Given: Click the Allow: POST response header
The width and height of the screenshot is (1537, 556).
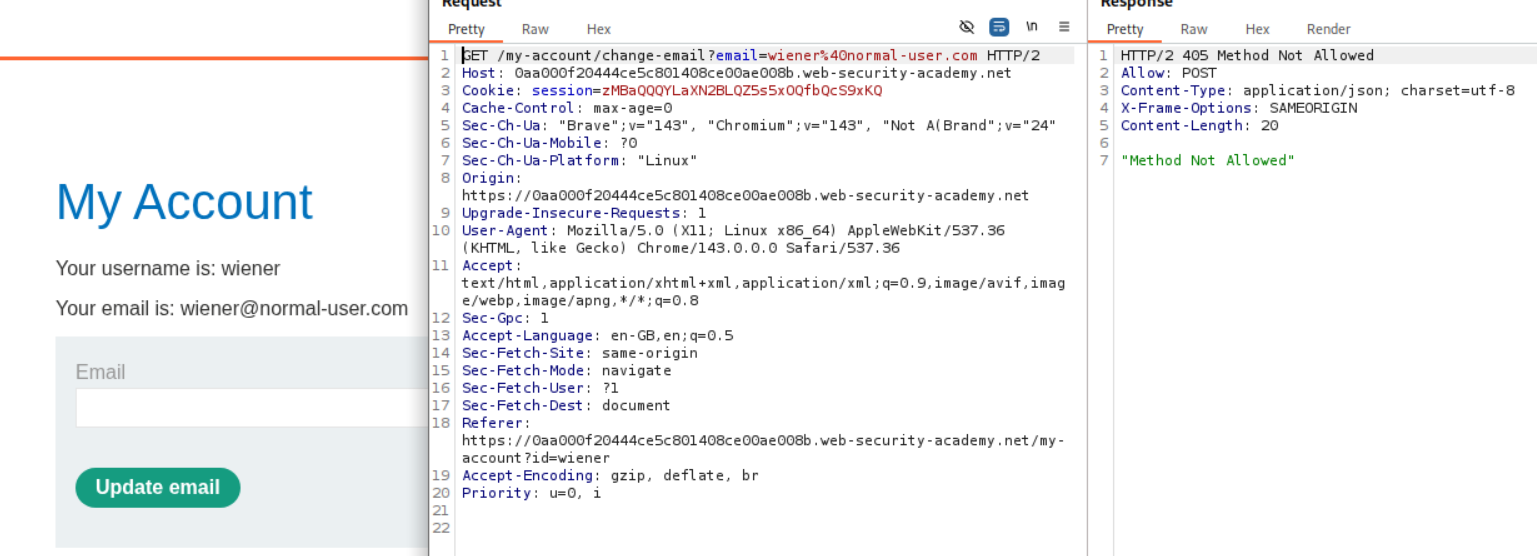Looking at the screenshot, I should pyautogui.click(x=1168, y=73).
